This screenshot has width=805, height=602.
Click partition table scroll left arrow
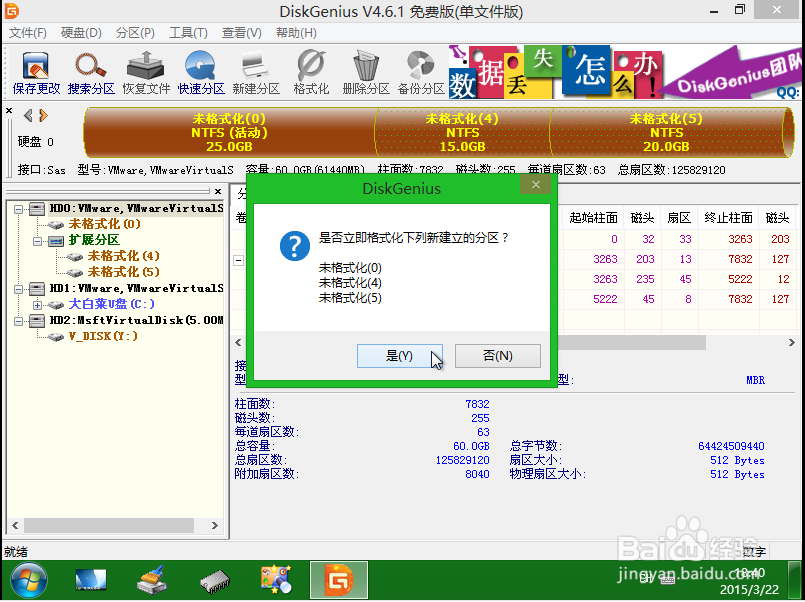[238, 343]
